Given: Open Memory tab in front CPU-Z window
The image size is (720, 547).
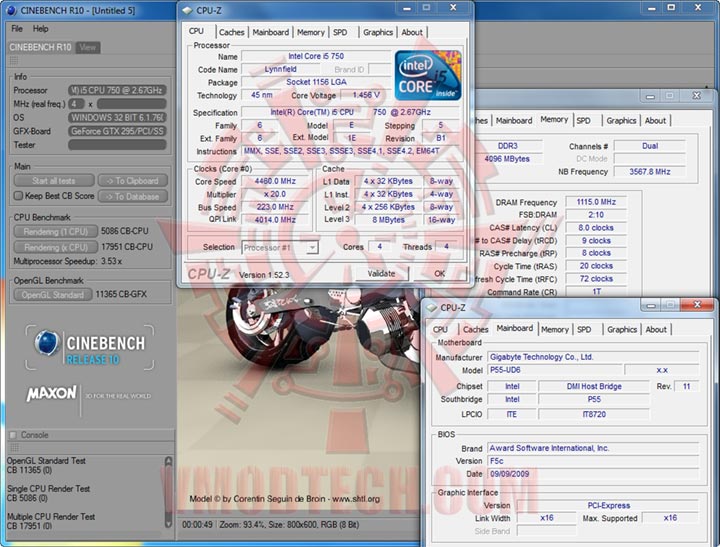Looking at the screenshot, I should (x=310, y=32).
